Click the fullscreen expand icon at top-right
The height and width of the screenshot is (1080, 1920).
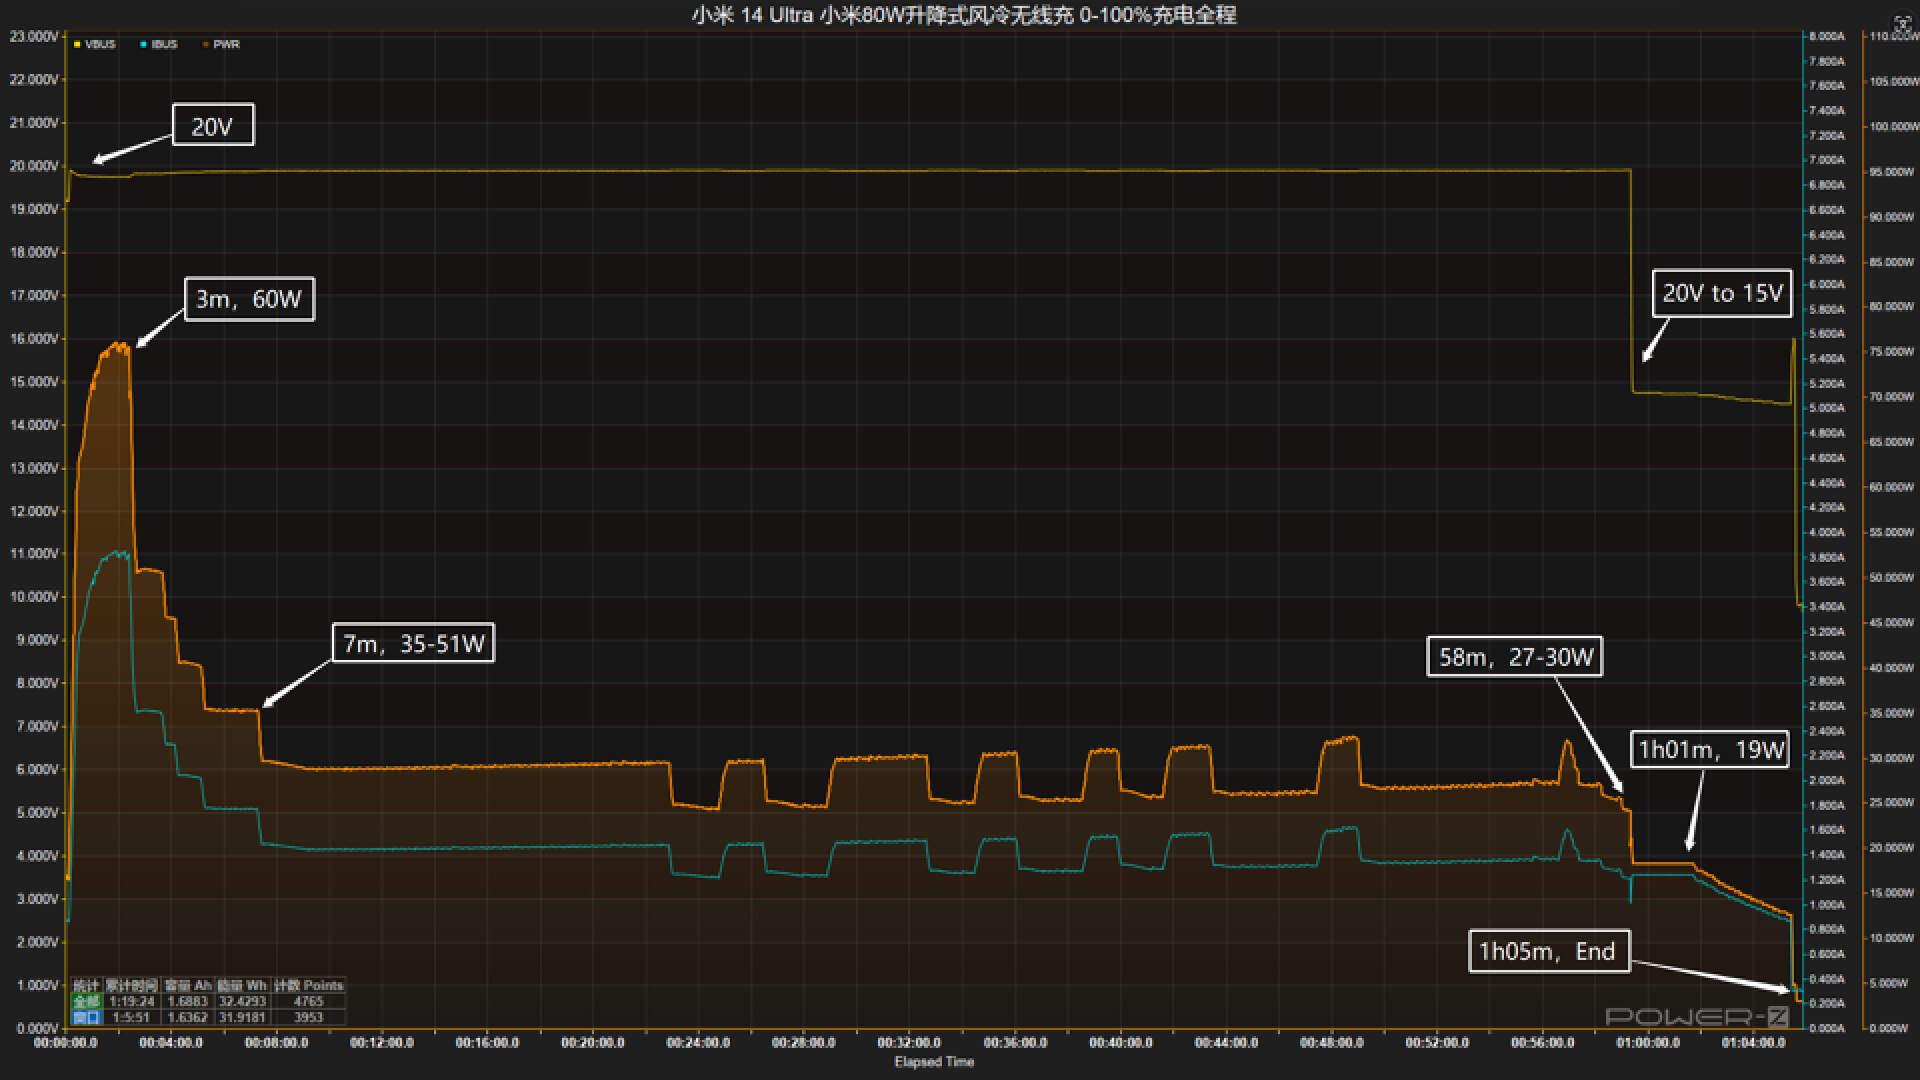pos(1903,23)
